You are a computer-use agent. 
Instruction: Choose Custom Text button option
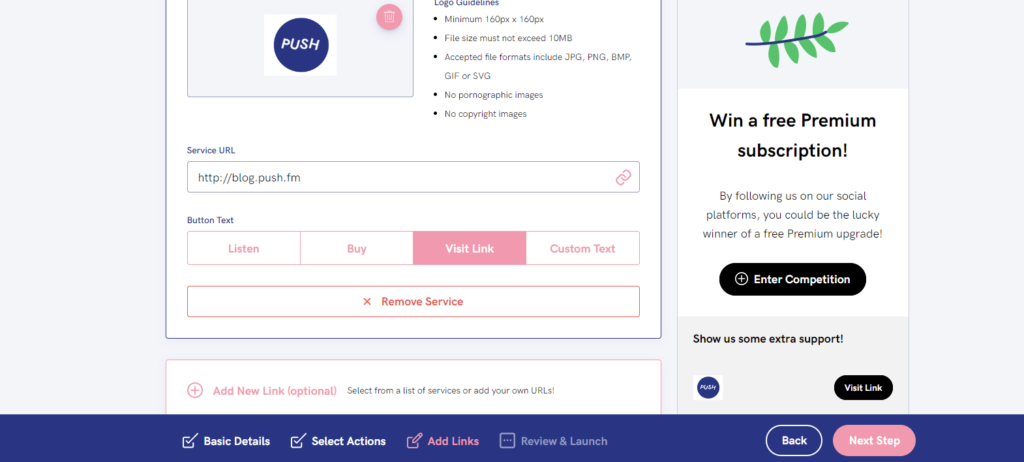pos(583,248)
